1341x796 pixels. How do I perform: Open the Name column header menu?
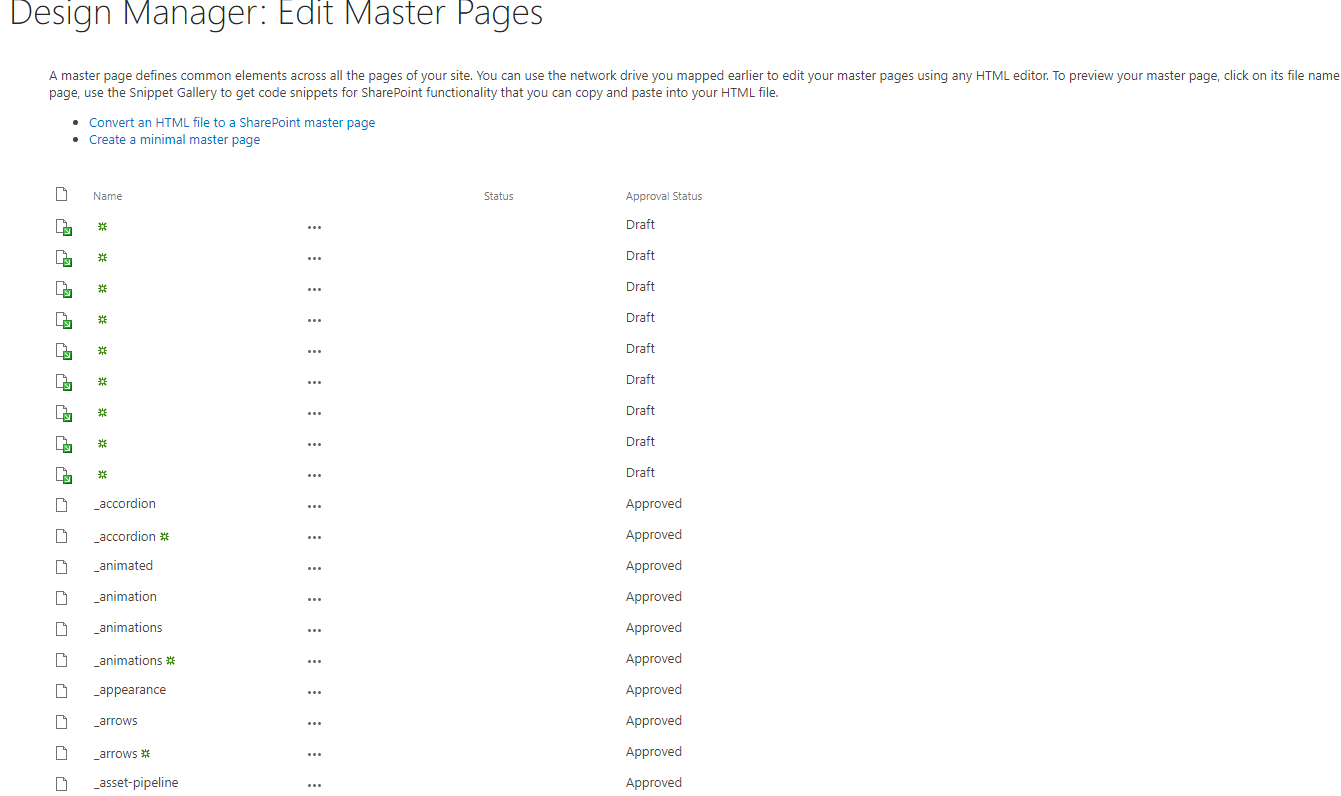(x=107, y=195)
